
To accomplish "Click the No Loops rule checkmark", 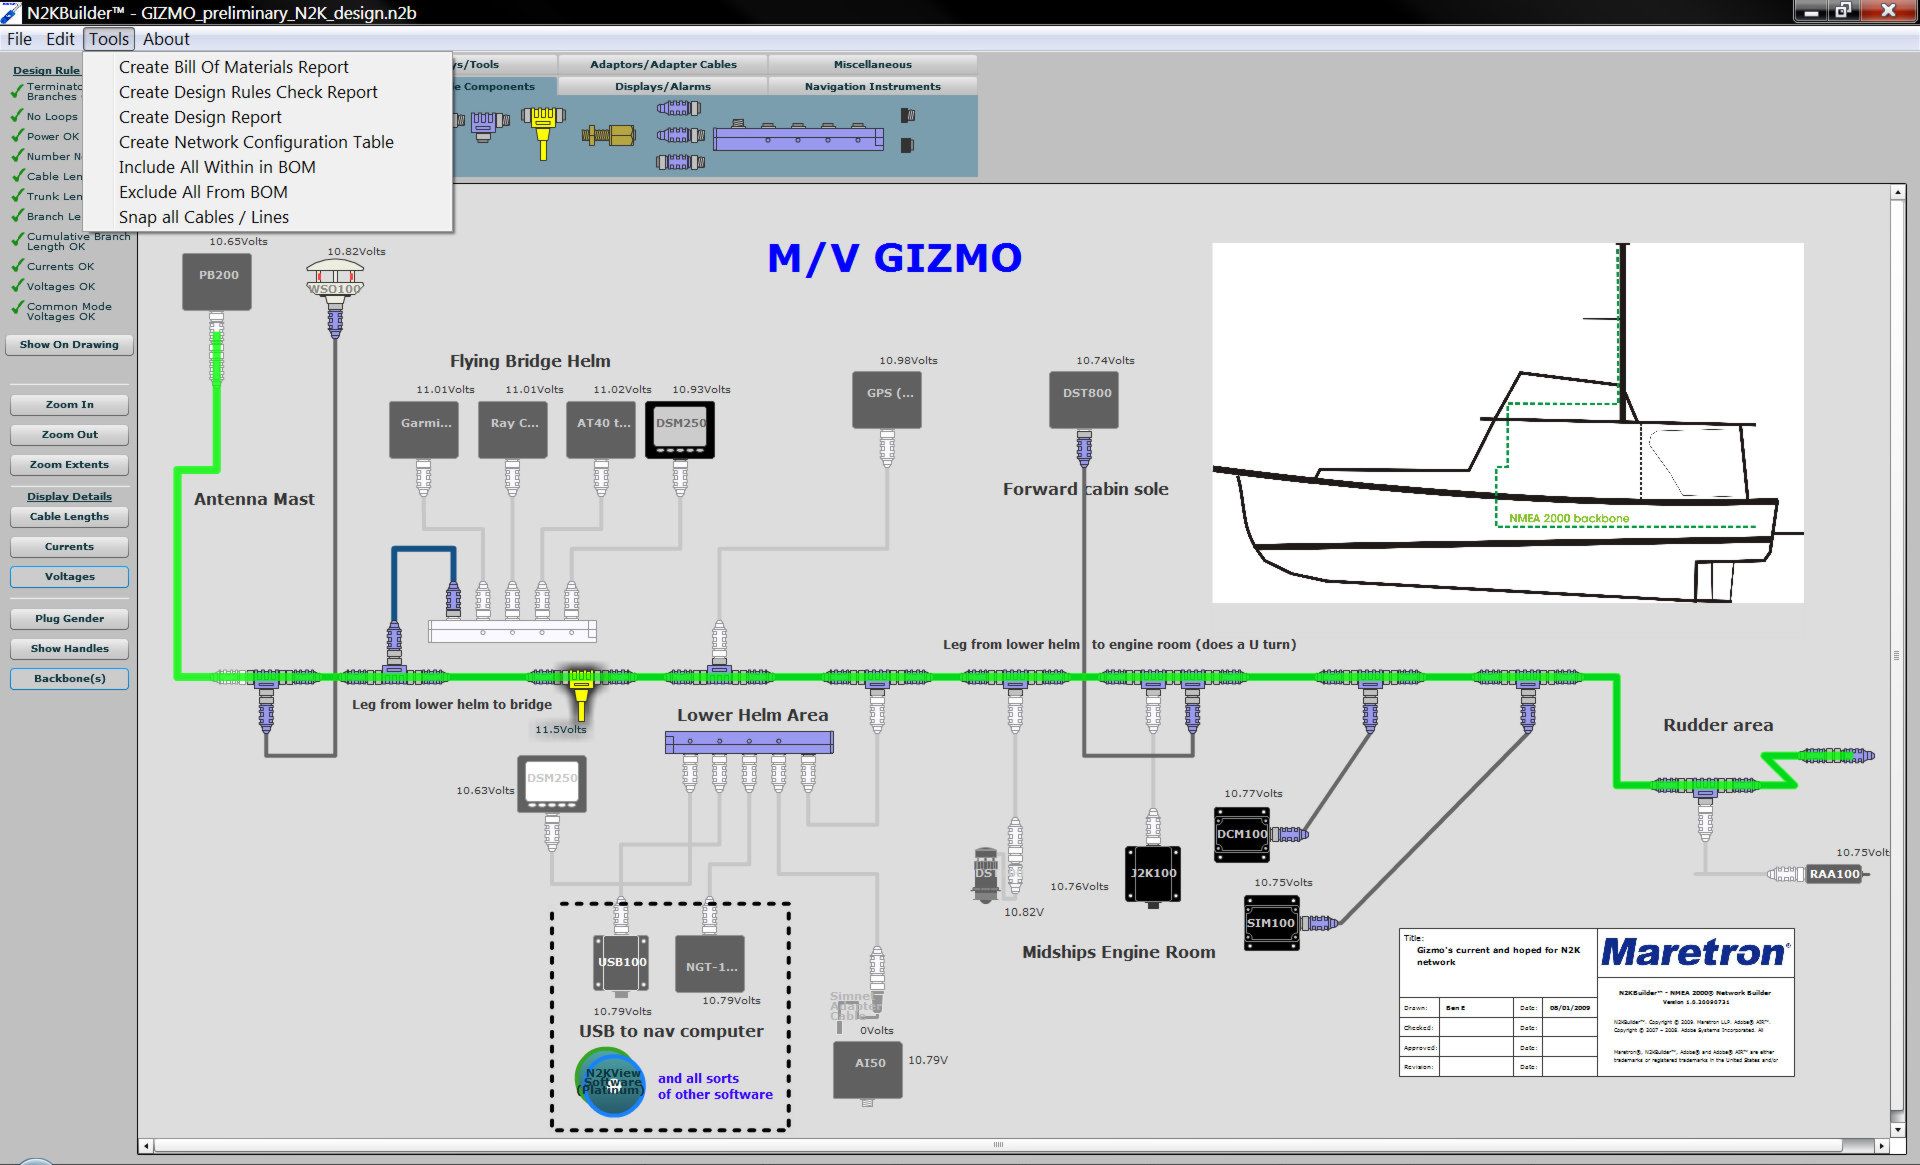I will tap(17, 116).
